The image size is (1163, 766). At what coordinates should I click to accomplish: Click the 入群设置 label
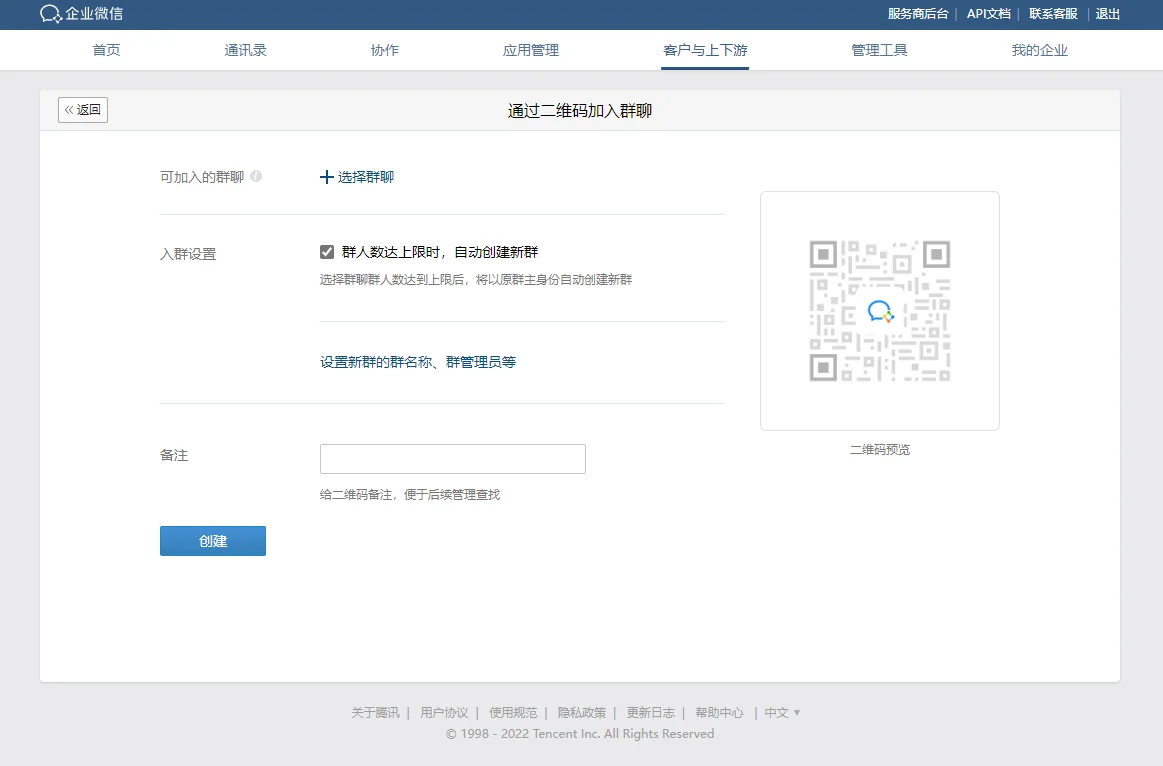coord(188,254)
